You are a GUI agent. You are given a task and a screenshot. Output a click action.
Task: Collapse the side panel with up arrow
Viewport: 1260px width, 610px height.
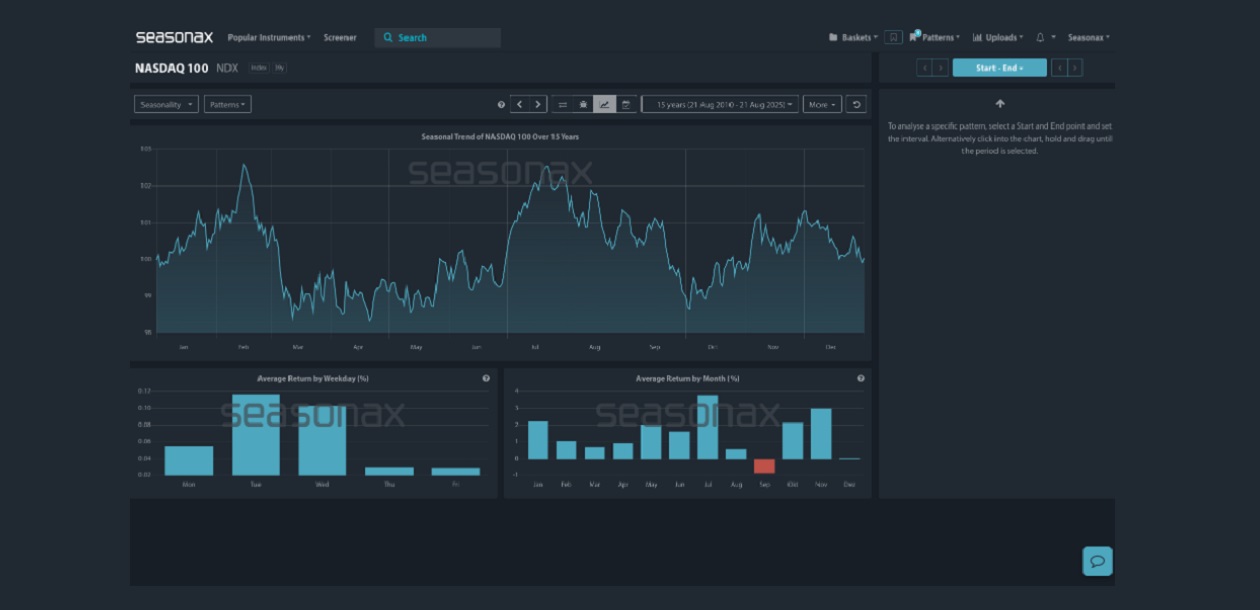pyautogui.click(x=999, y=104)
